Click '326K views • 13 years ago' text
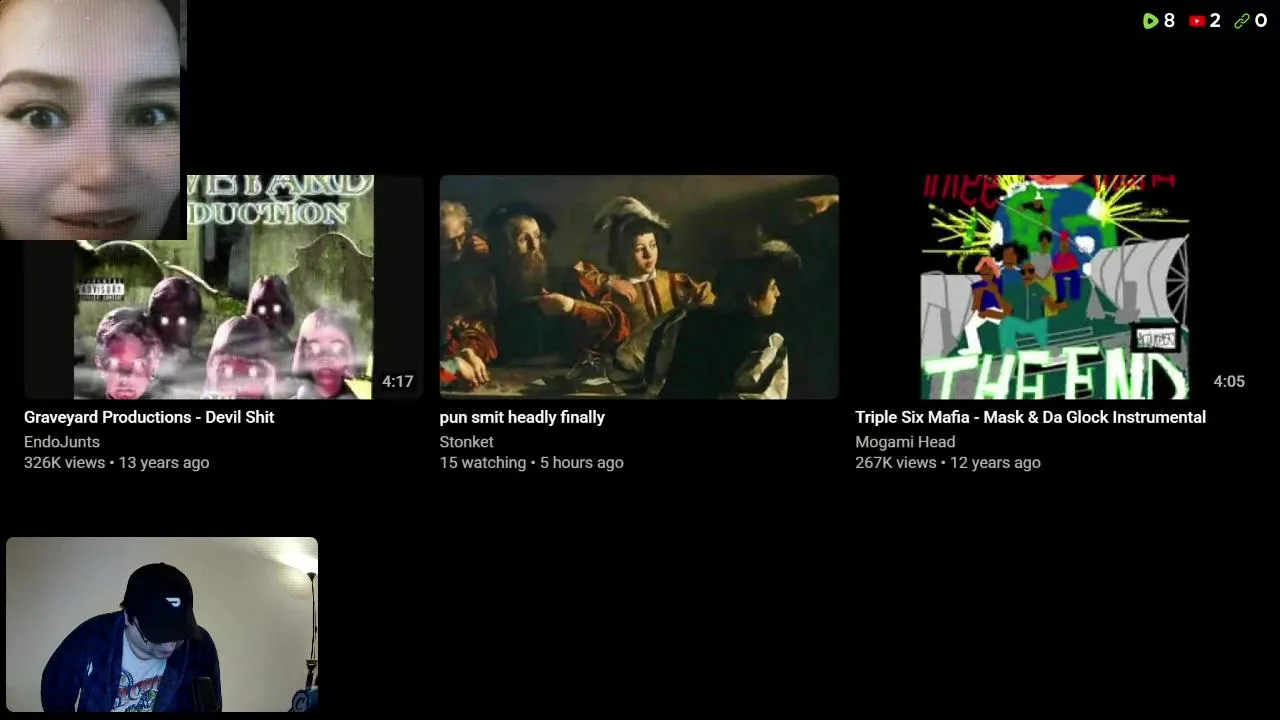 [x=117, y=463]
